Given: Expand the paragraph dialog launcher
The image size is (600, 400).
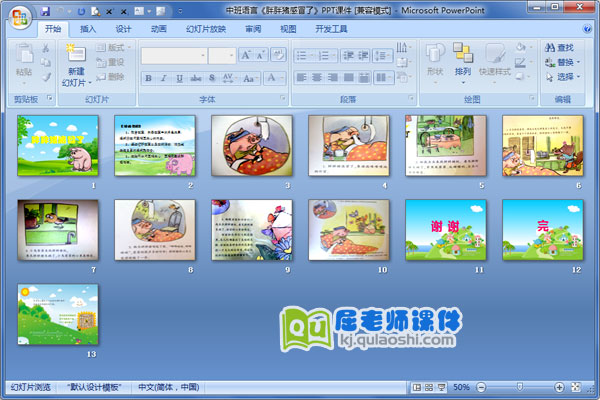Looking at the screenshot, I should tap(411, 98).
